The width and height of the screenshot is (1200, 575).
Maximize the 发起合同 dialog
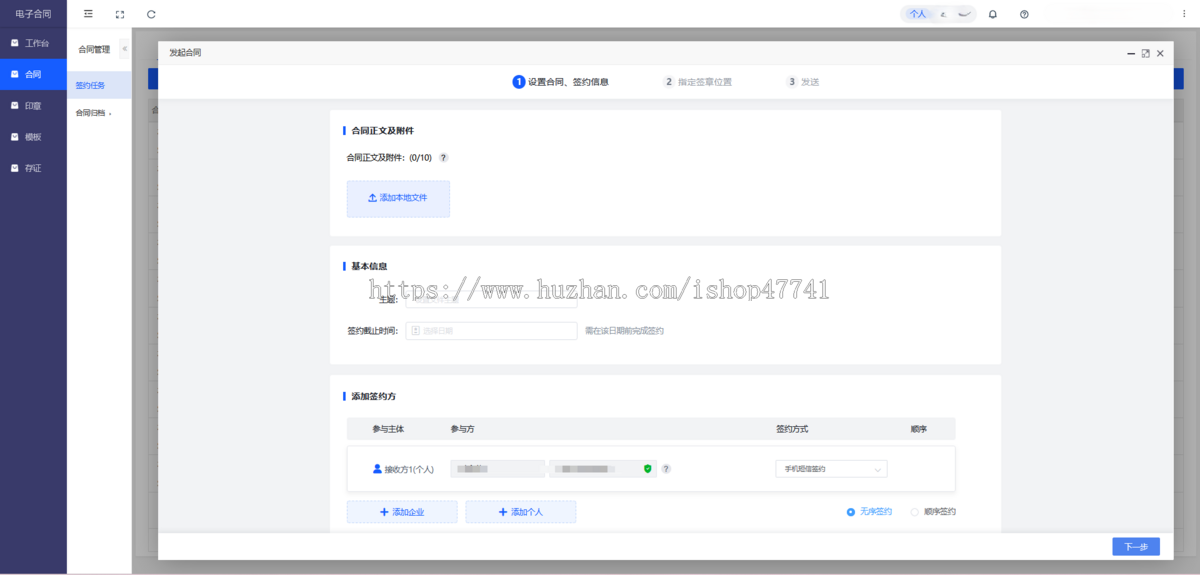[1145, 53]
